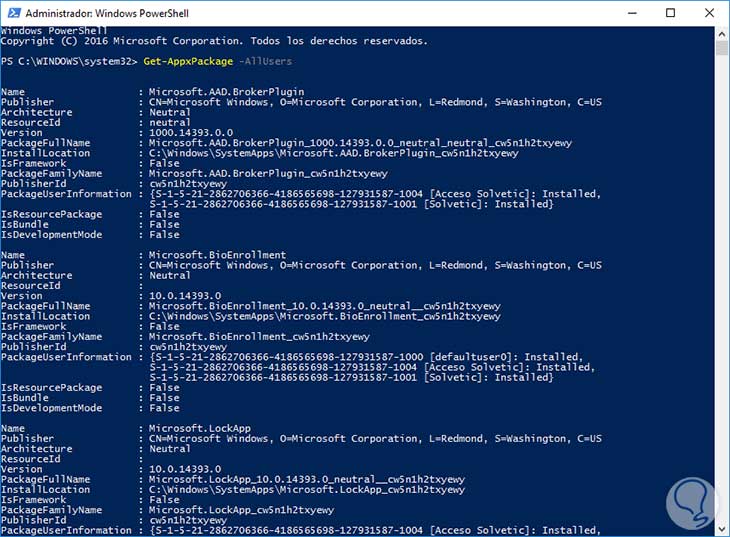Click the scrollbar up arrow
Image resolution: width=730 pixels, height=537 pixels.
coord(722,34)
